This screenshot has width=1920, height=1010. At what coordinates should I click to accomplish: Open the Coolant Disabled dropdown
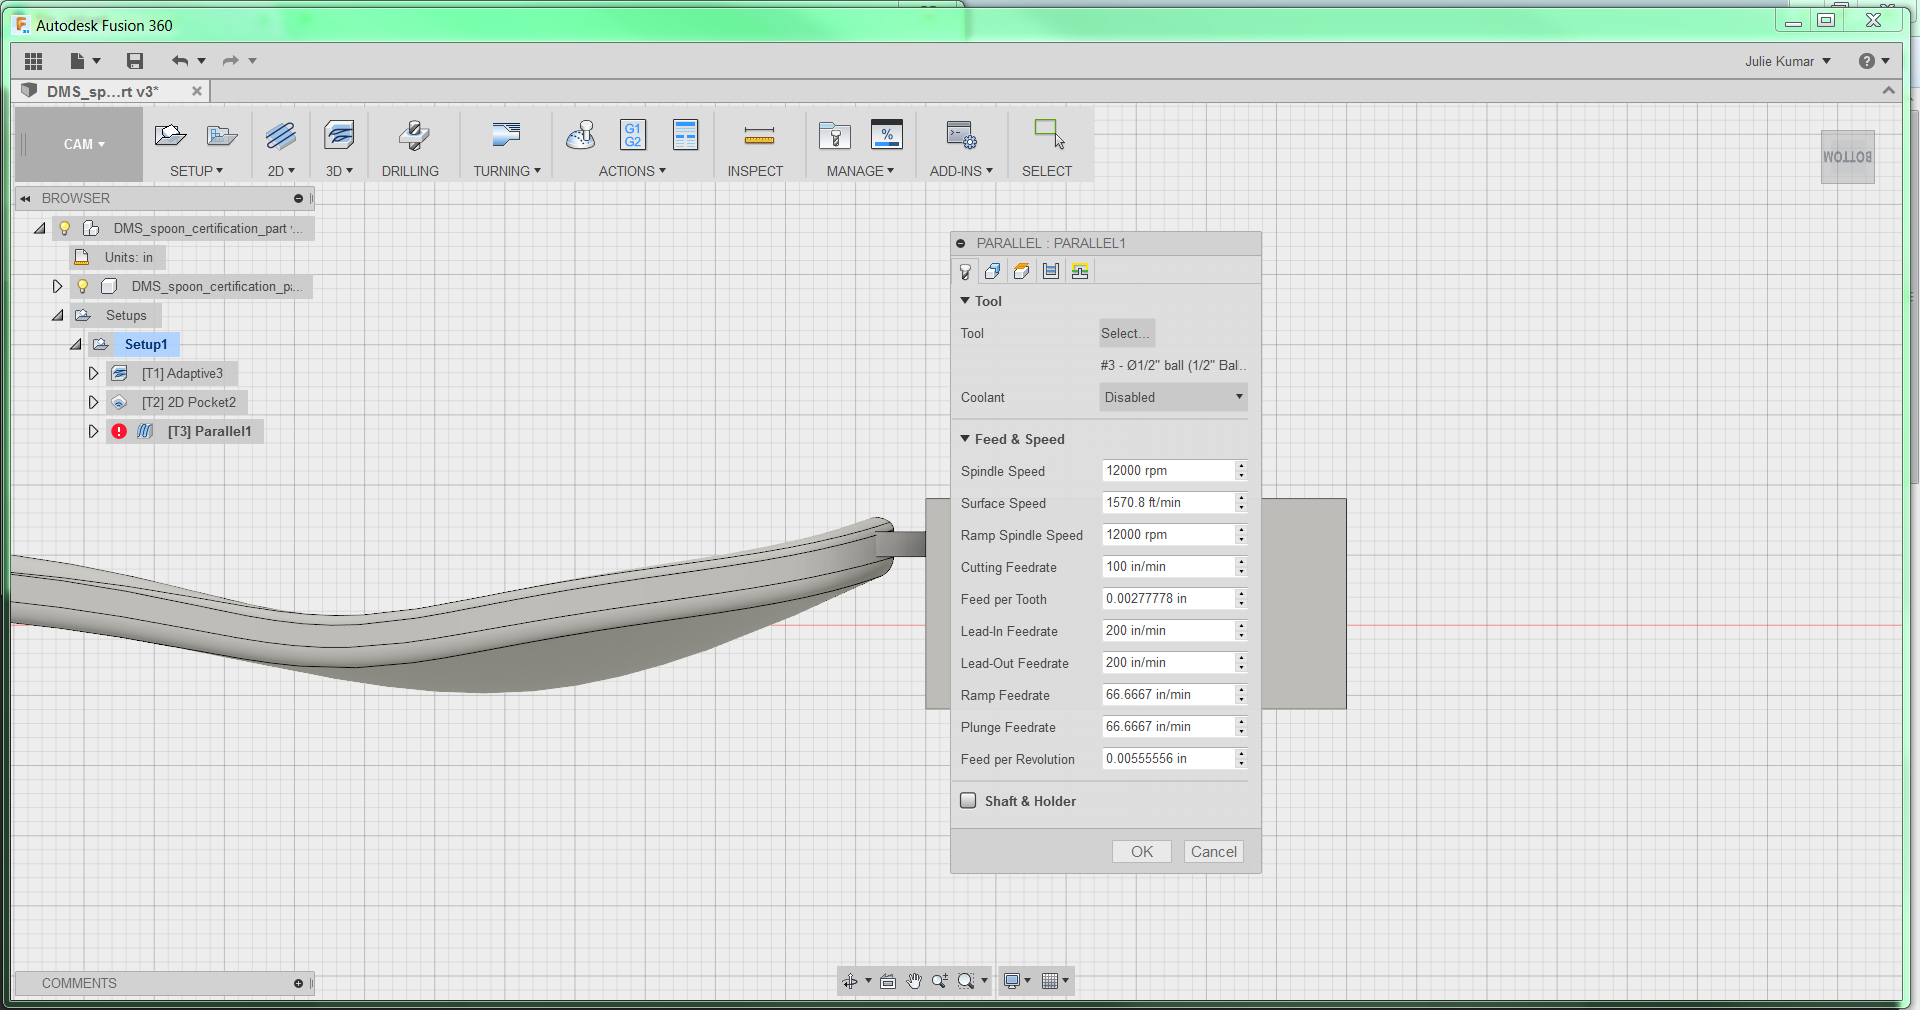[x=1173, y=397]
